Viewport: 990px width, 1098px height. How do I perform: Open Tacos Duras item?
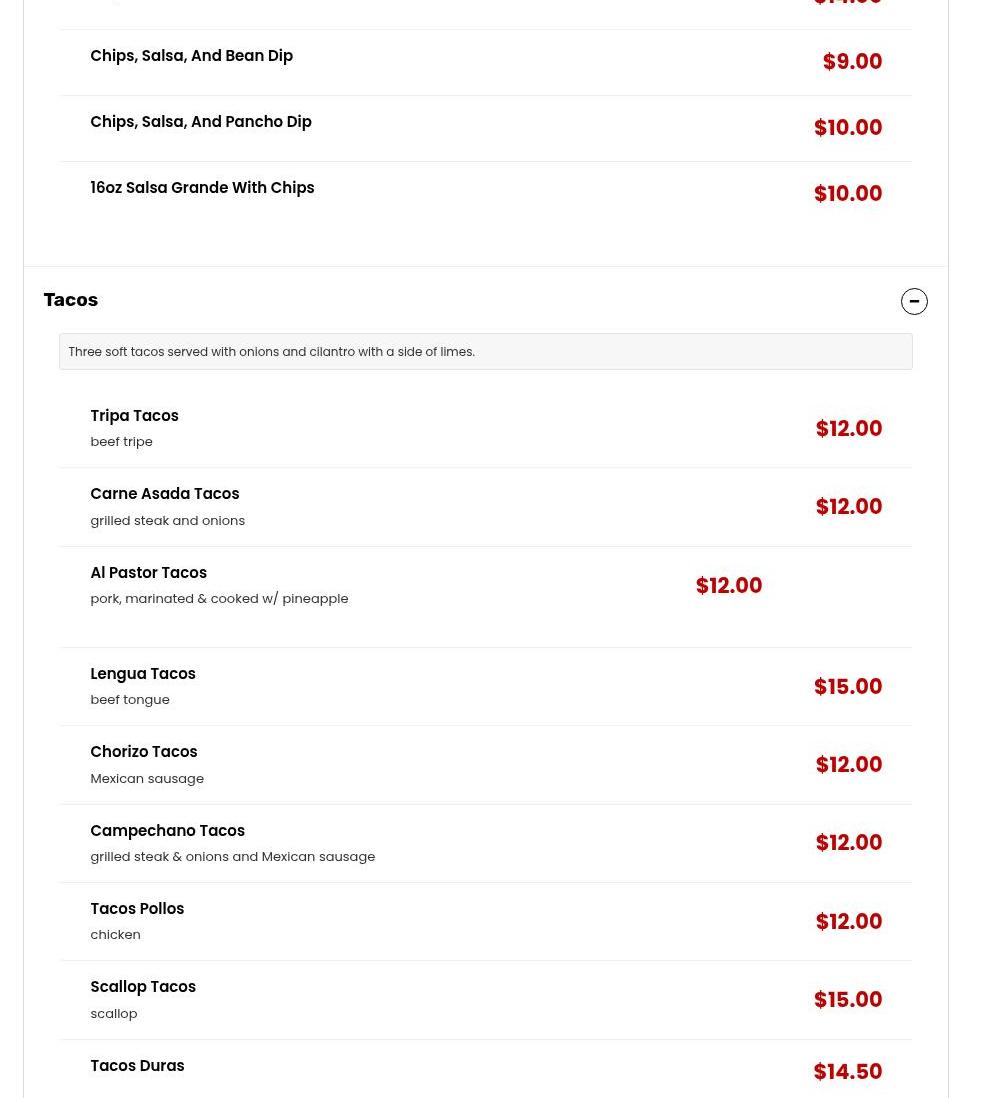[x=137, y=1066]
